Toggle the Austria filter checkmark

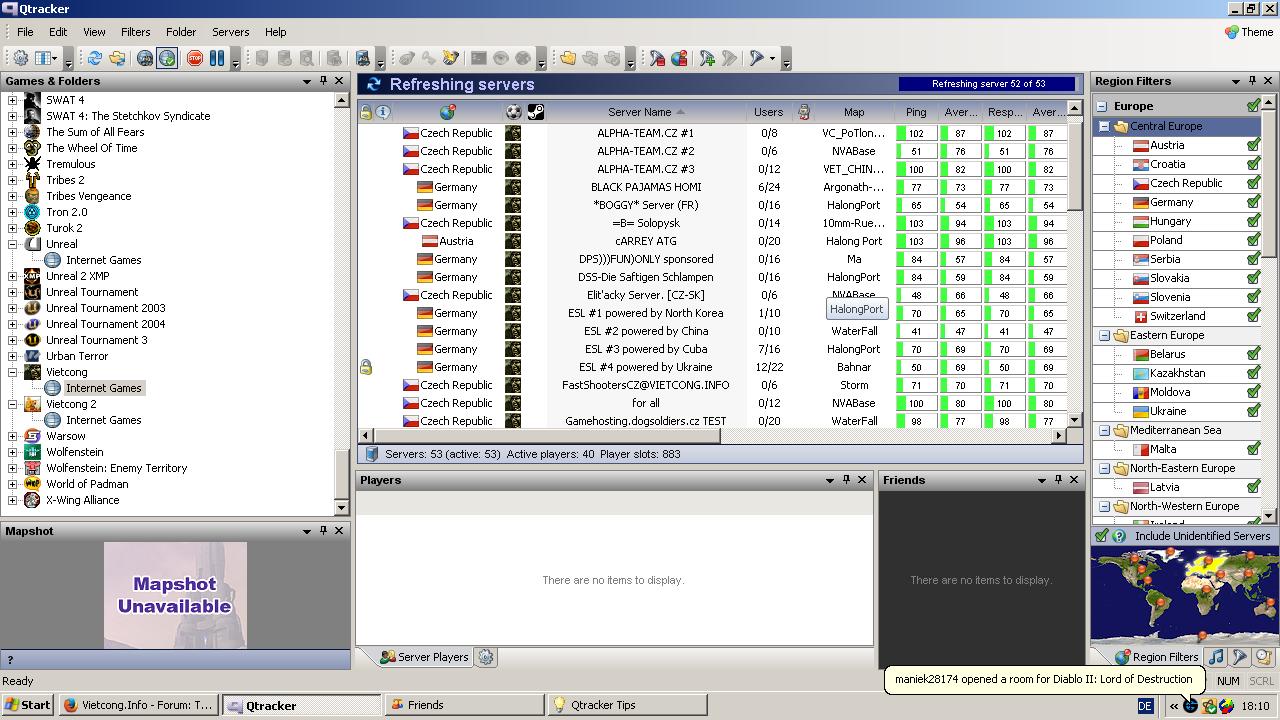(x=1253, y=145)
